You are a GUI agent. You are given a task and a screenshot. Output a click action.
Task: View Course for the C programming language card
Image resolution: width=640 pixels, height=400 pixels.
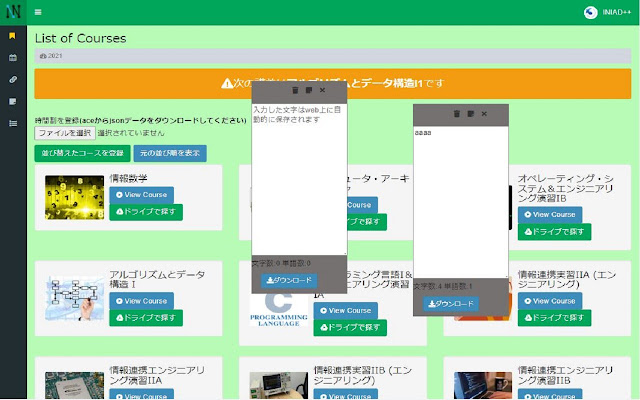click(x=346, y=311)
